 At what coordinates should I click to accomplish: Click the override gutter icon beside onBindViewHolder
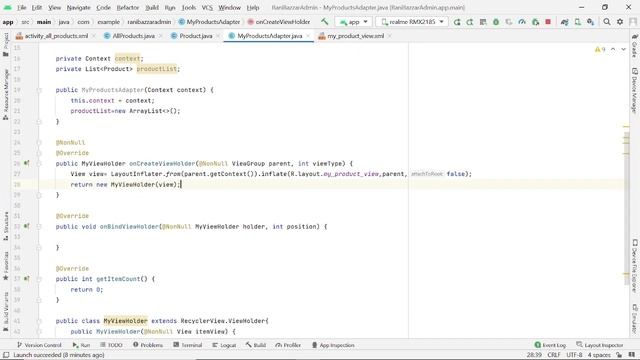27,226
